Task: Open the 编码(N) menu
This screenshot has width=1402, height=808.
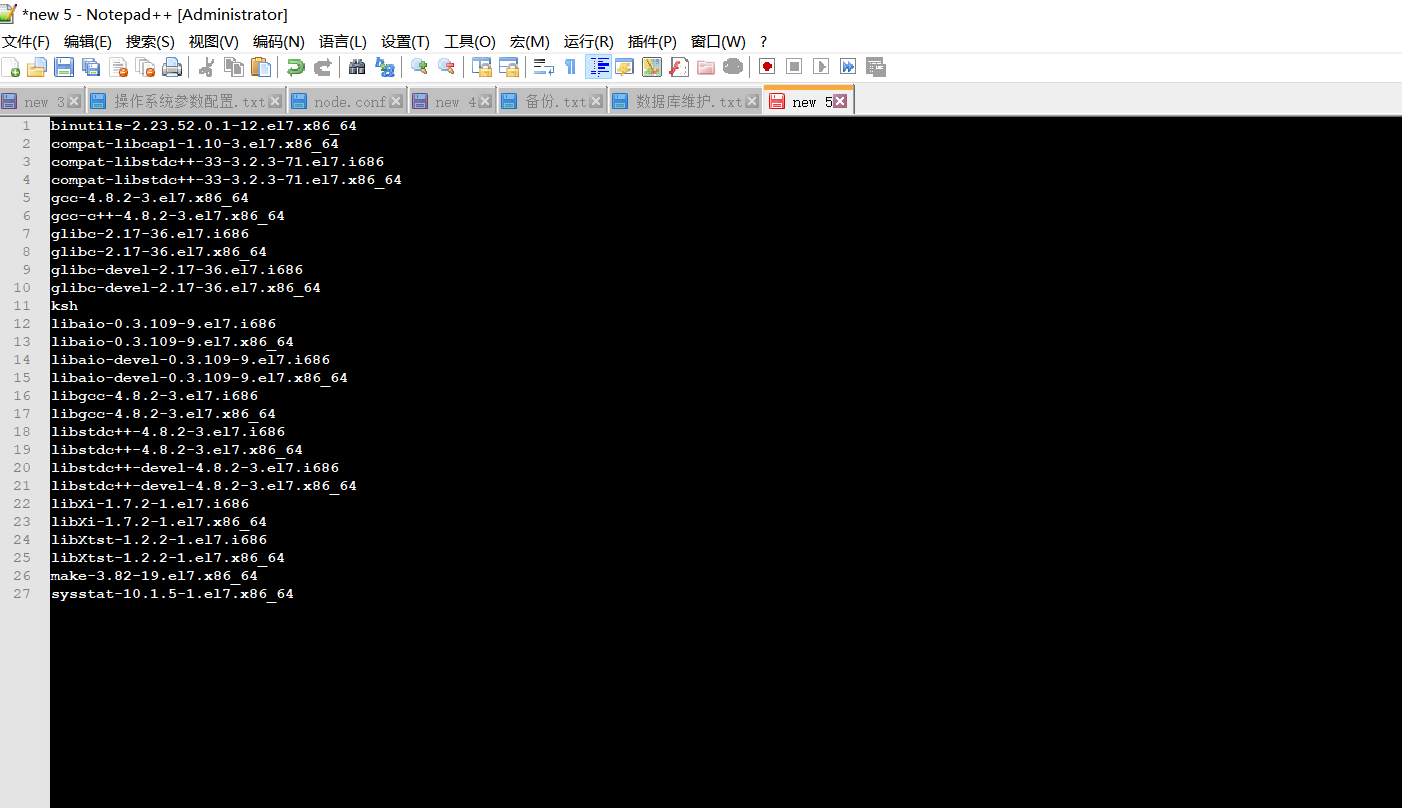Action: click(x=279, y=42)
